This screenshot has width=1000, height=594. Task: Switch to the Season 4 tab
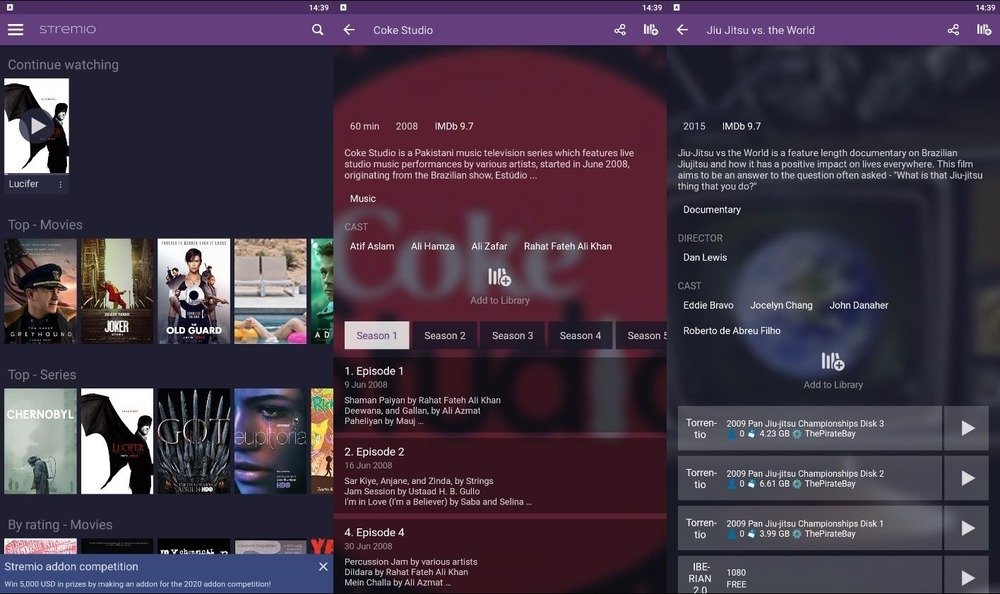[x=580, y=336]
